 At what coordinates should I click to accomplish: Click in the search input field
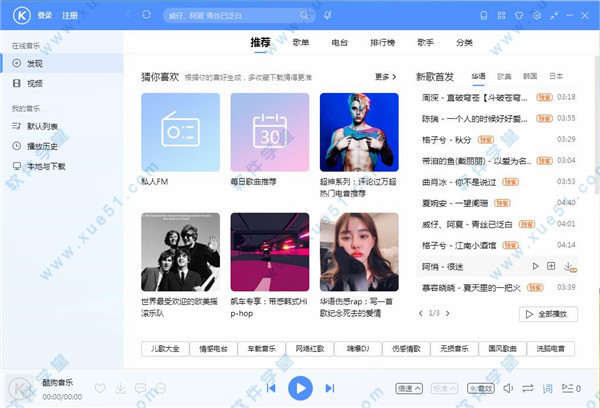[232, 15]
